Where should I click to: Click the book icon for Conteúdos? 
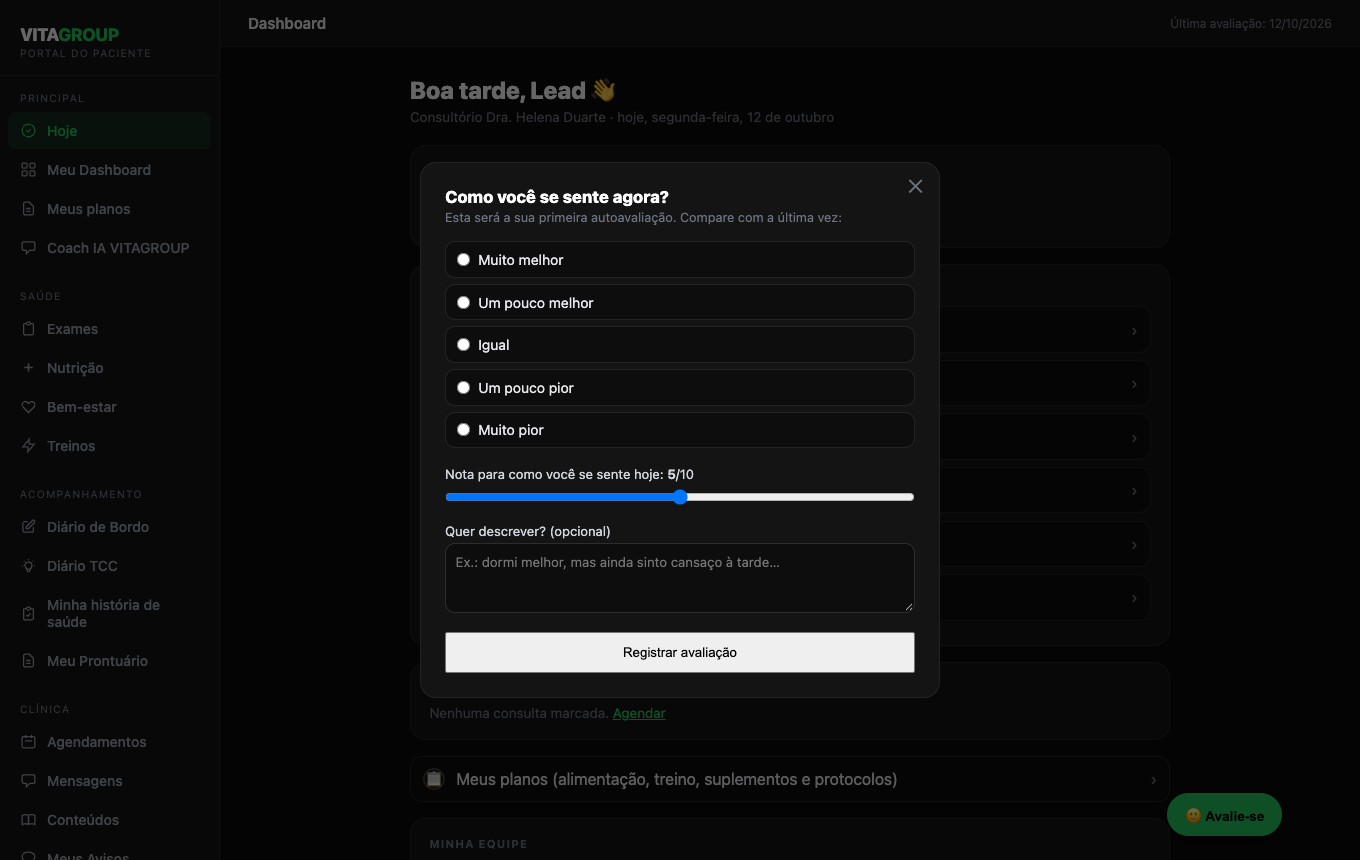[28, 820]
